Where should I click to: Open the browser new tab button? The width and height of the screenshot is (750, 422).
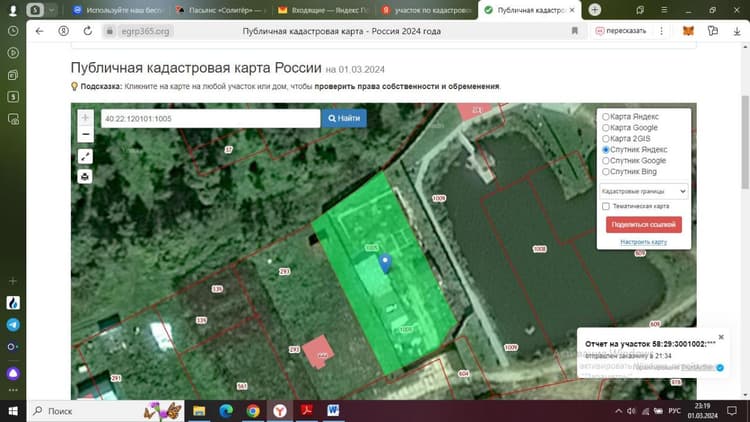[x=595, y=10]
